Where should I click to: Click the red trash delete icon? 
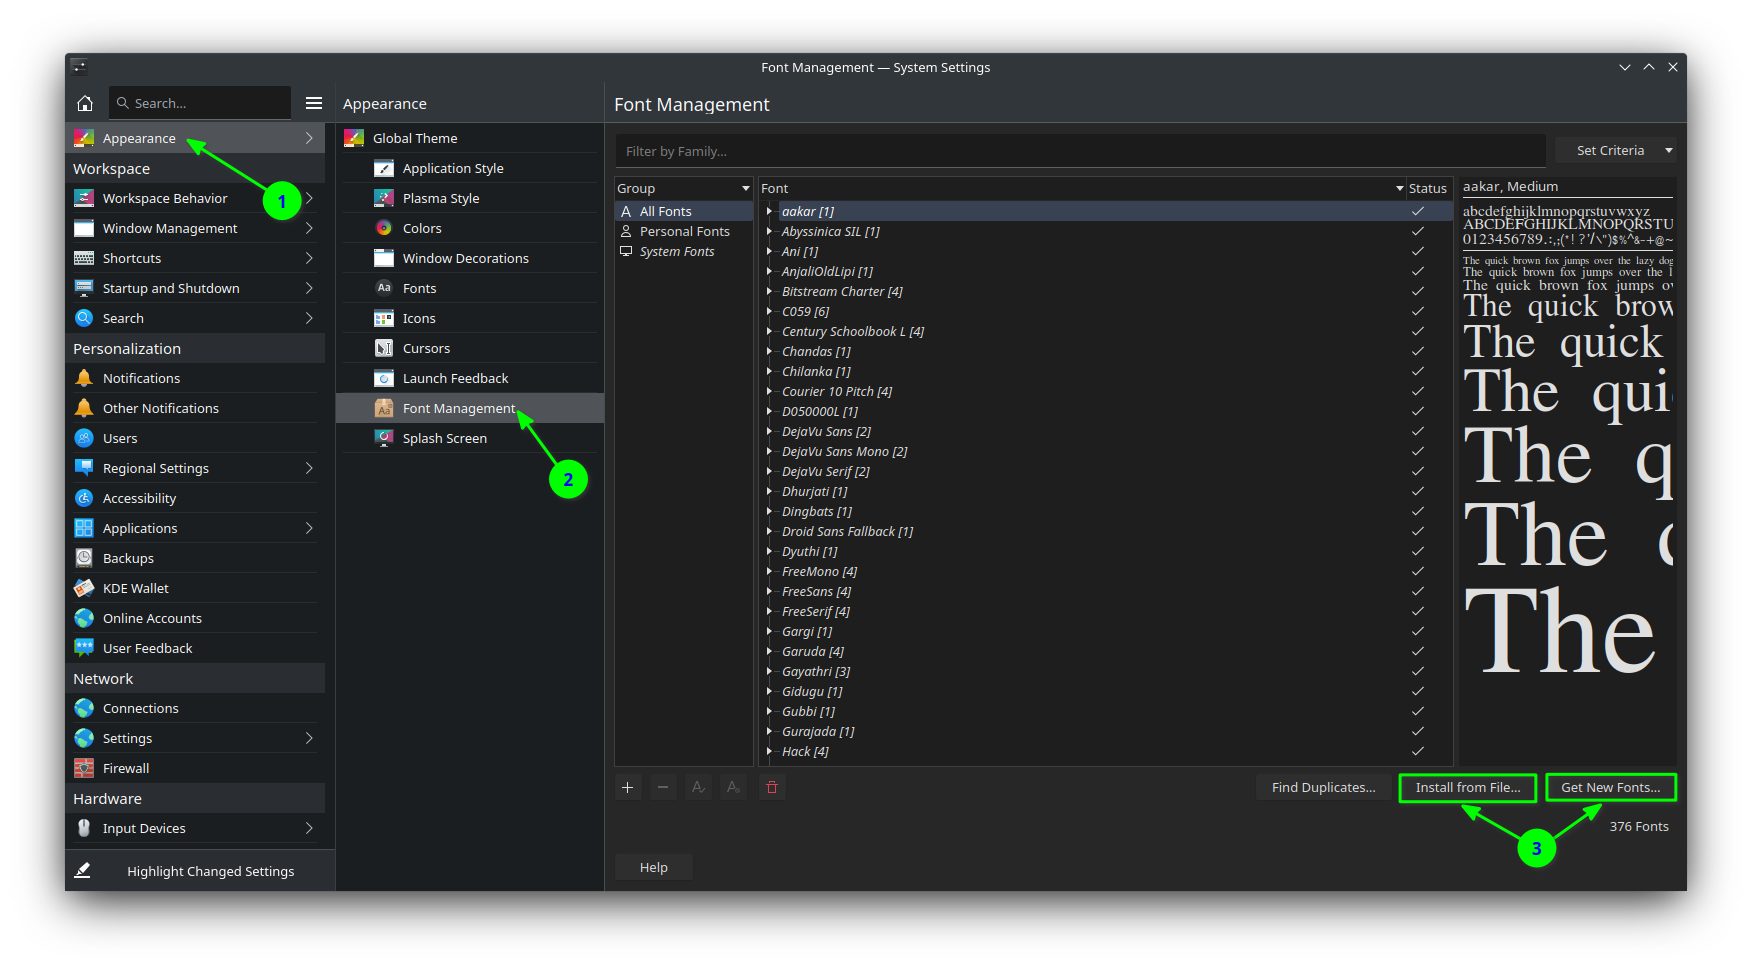772,788
